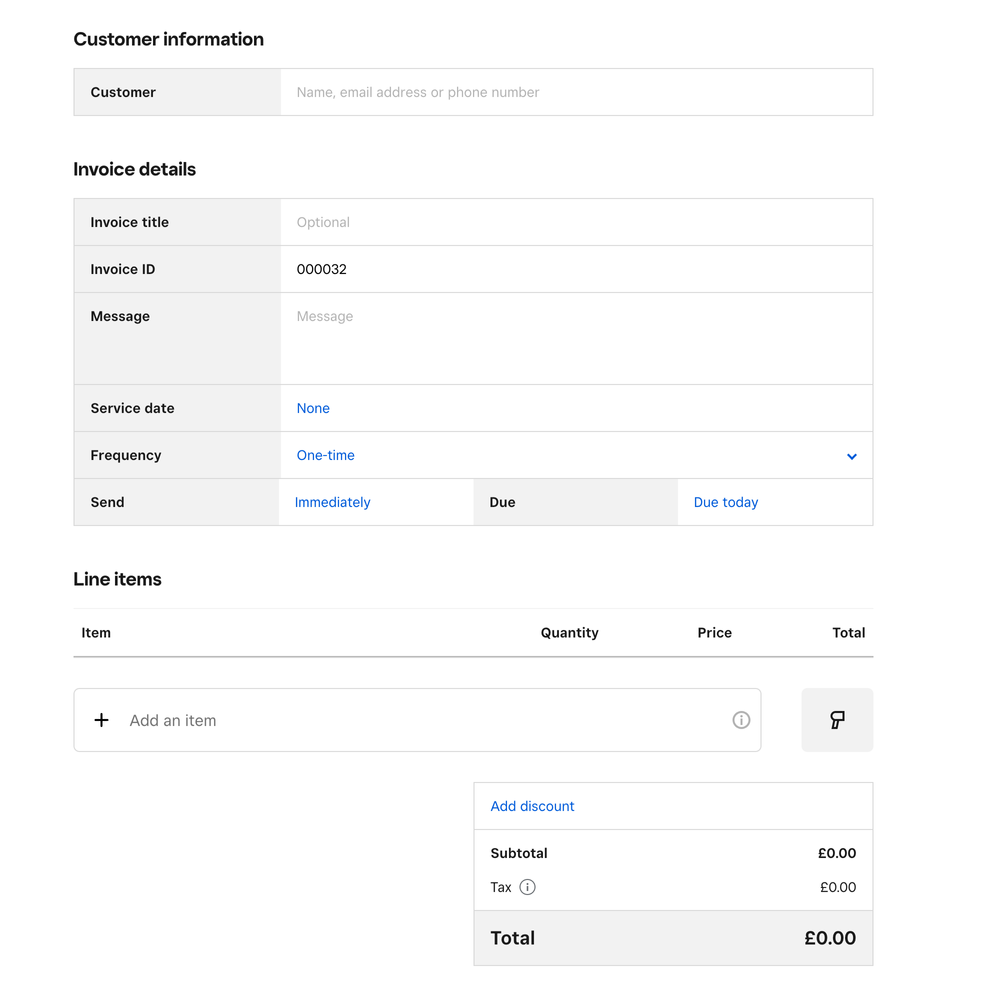The height and width of the screenshot is (984, 999).
Task: Click the Add an item search field
Action: (x=420, y=720)
